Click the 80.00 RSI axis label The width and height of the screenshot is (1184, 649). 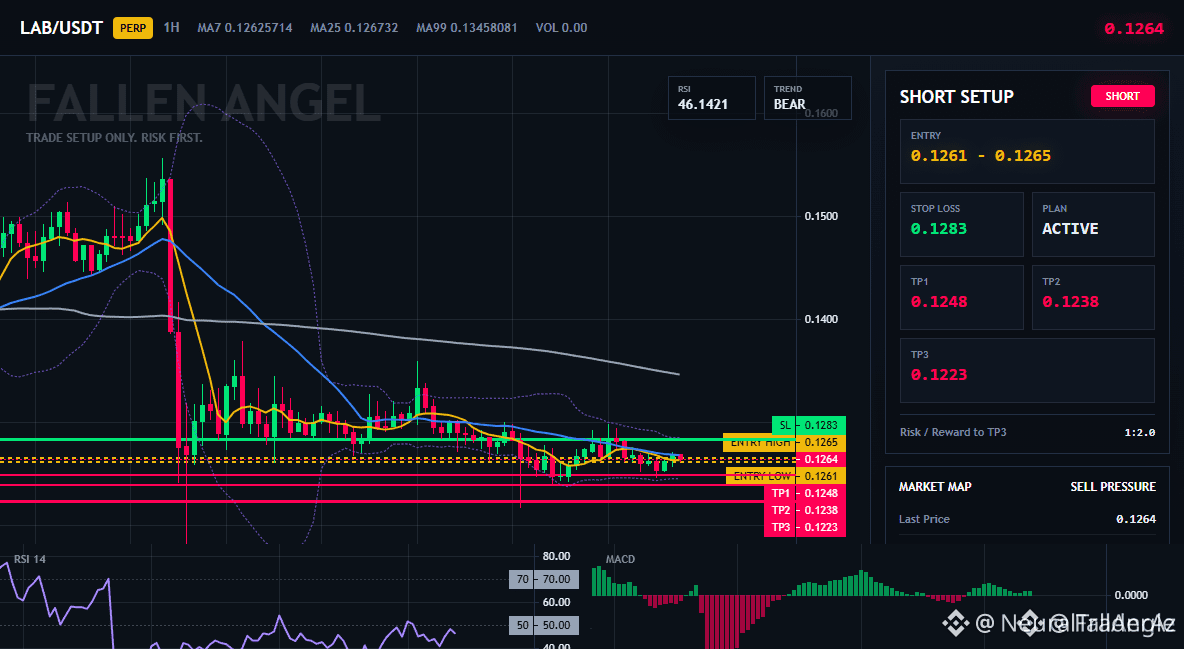557,556
